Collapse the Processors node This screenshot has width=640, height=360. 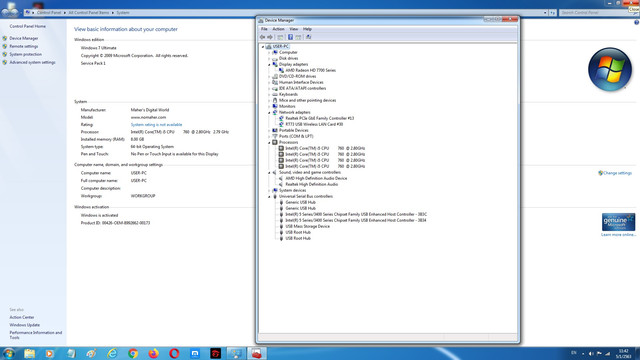click(269, 142)
